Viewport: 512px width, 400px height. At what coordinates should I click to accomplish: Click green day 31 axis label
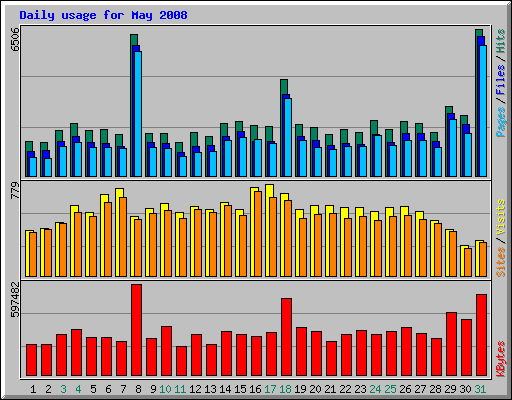[x=480, y=389]
